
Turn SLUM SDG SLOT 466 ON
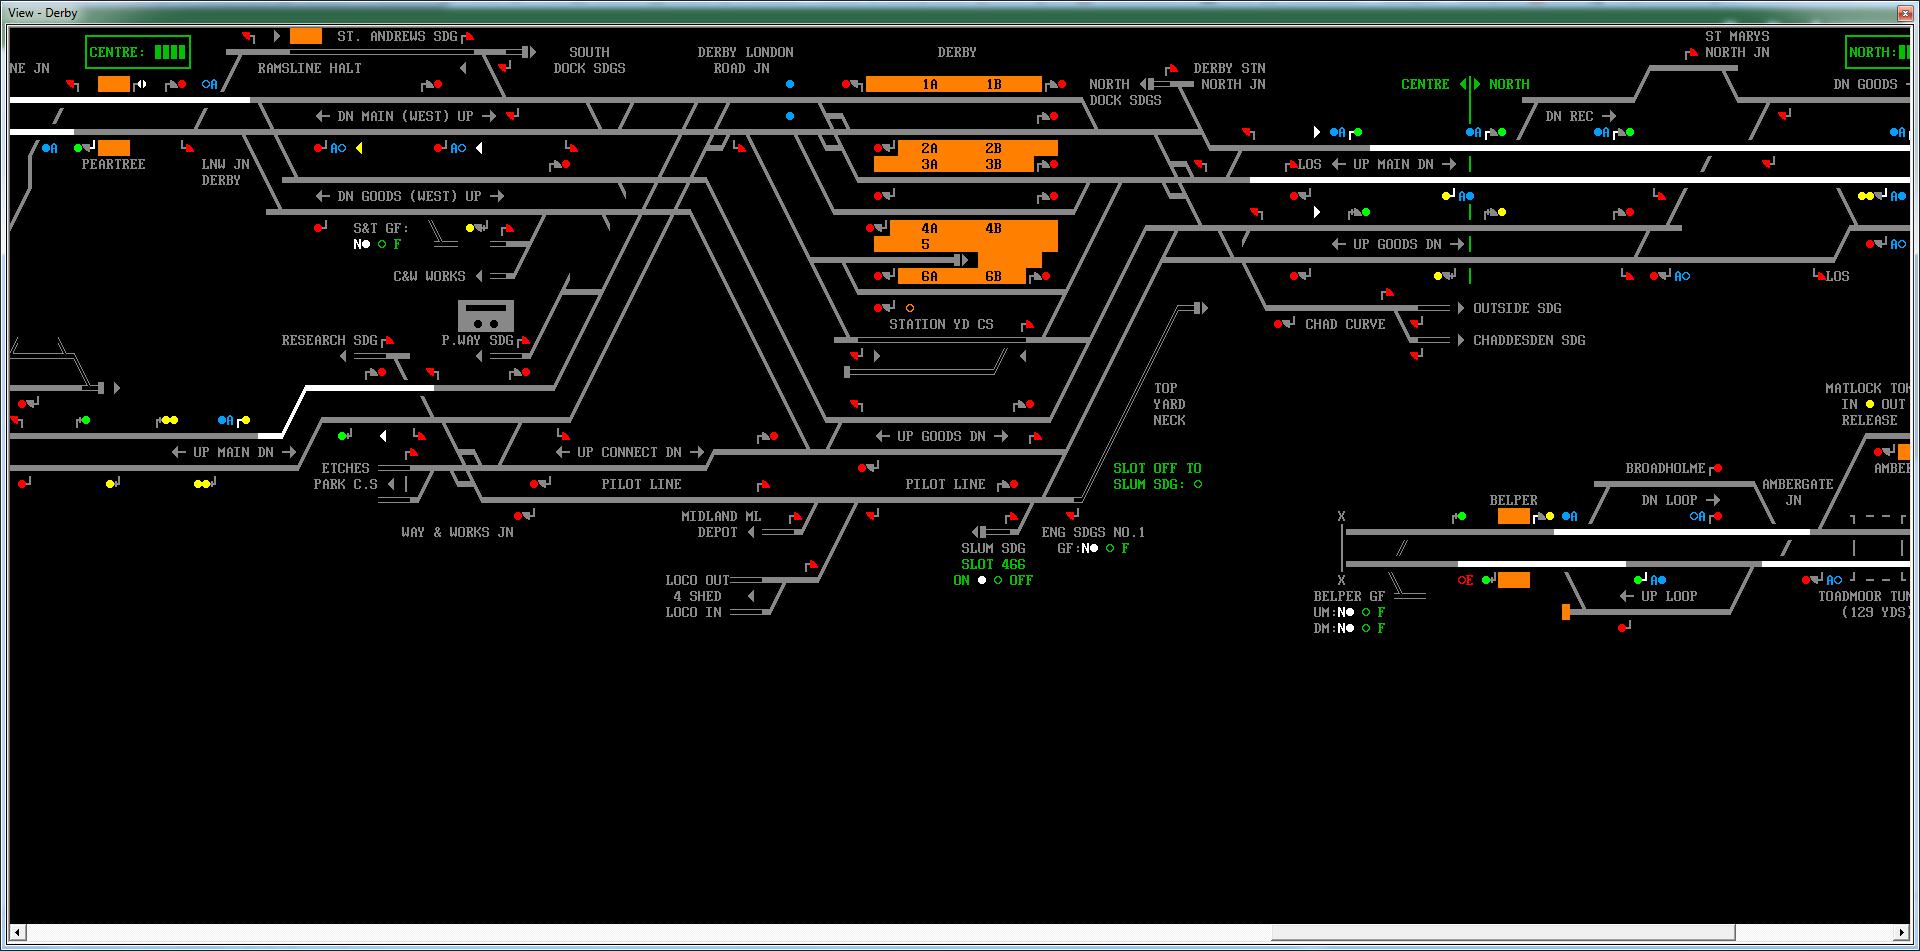[982, 580]
